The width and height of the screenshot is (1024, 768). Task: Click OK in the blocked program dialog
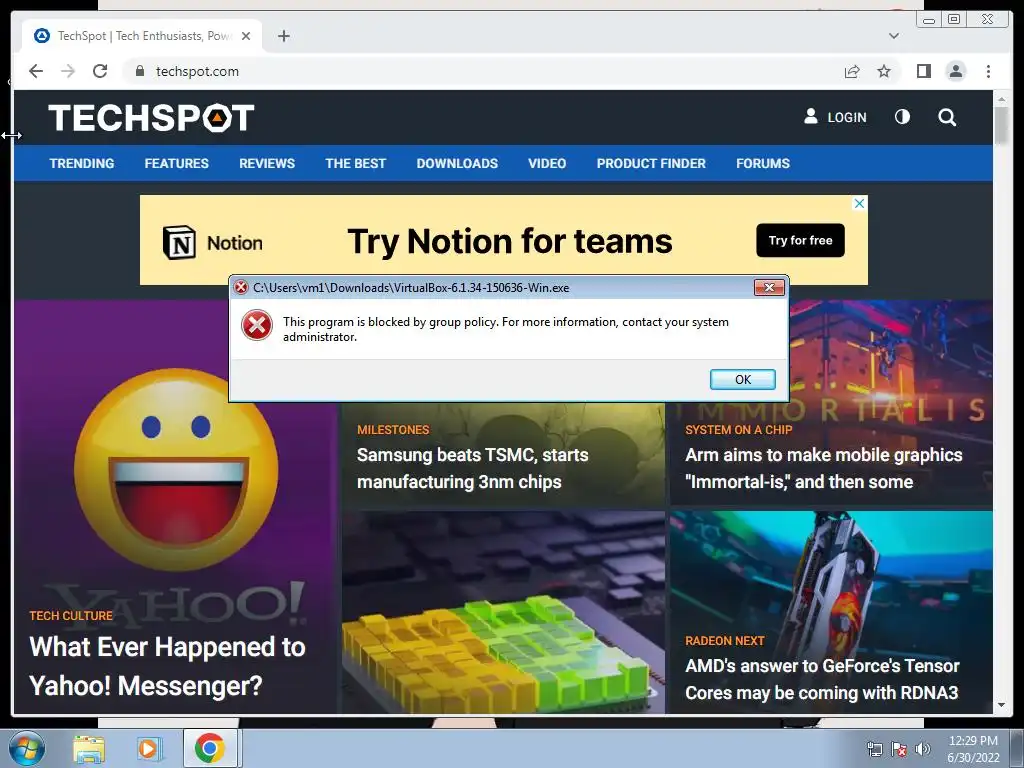(743, 379)
